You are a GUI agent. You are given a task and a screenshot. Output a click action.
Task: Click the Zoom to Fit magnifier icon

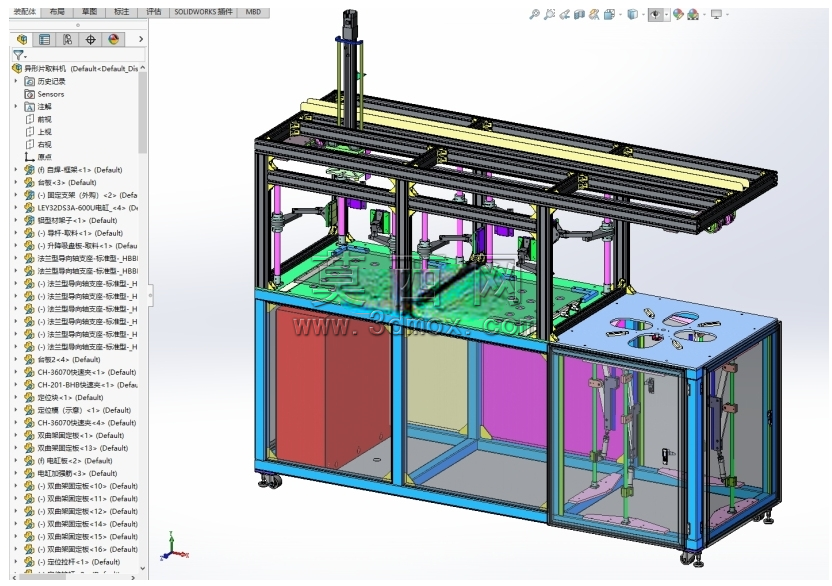point(534,14)
